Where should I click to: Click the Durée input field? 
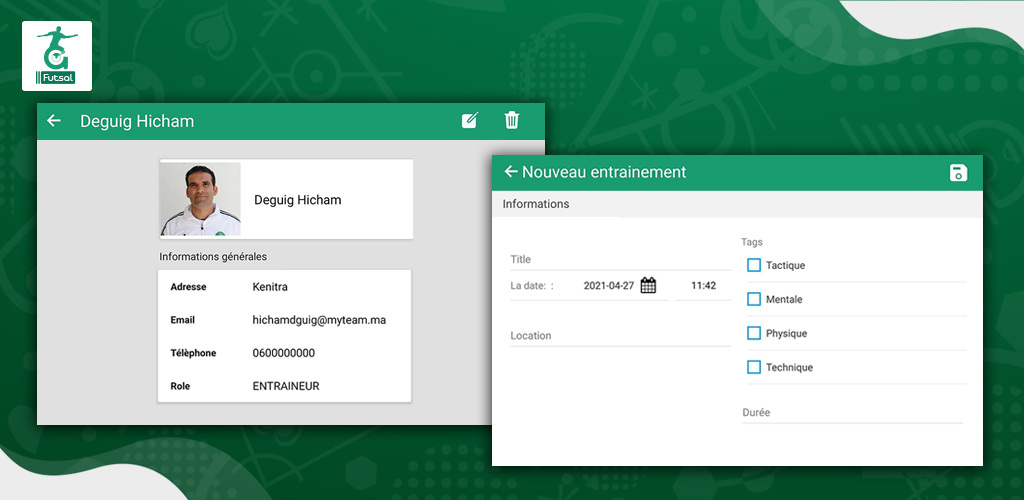852,413
